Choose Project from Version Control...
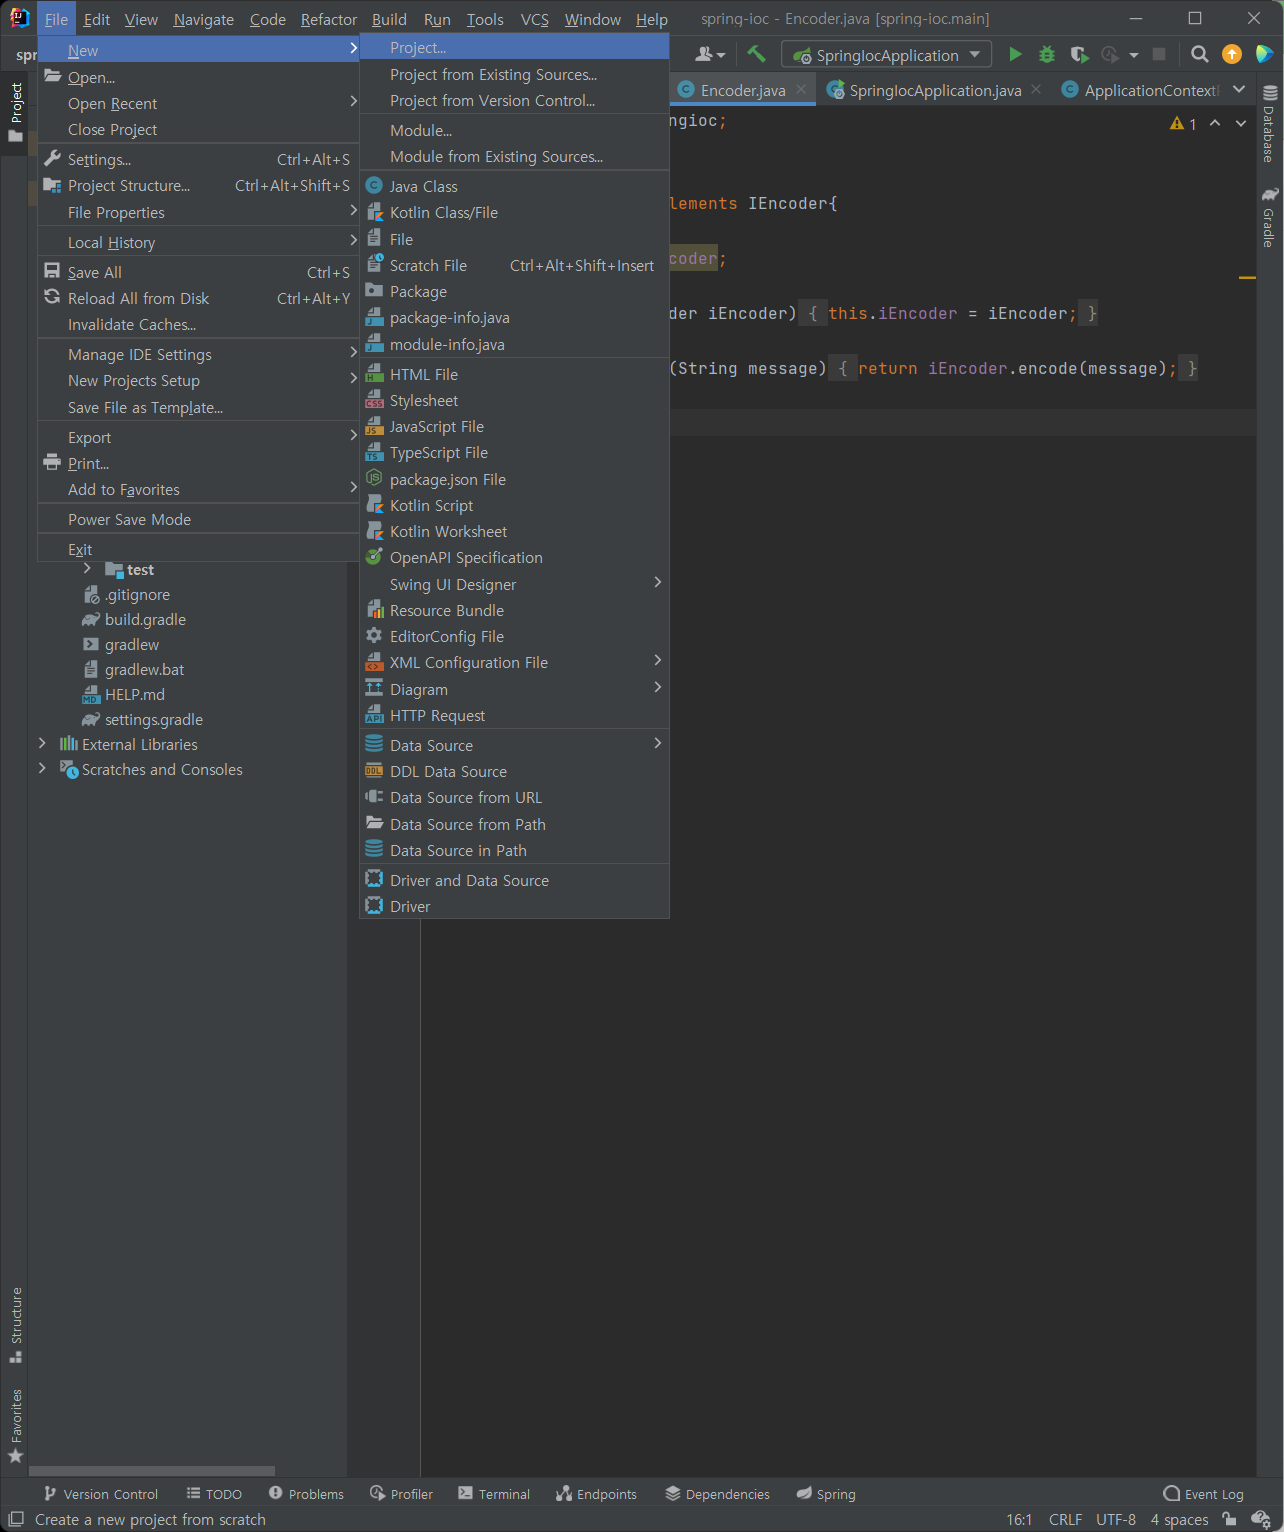Viewport: 1284px width, 1532px height. (x=514, y=100)
